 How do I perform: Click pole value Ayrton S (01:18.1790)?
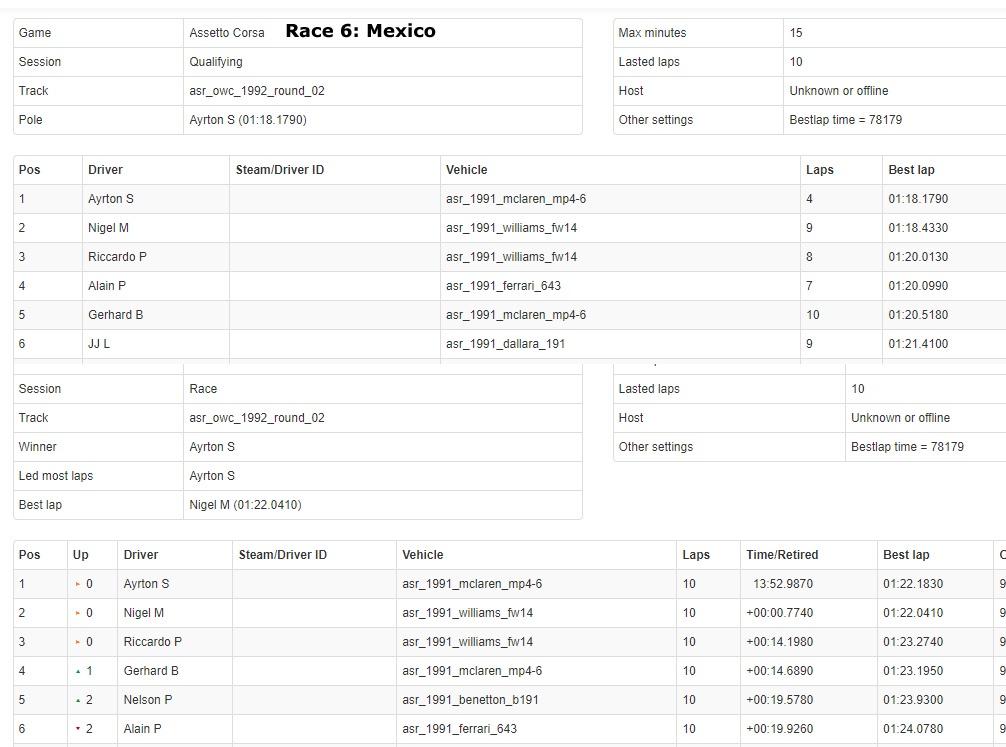pos(247,120)
